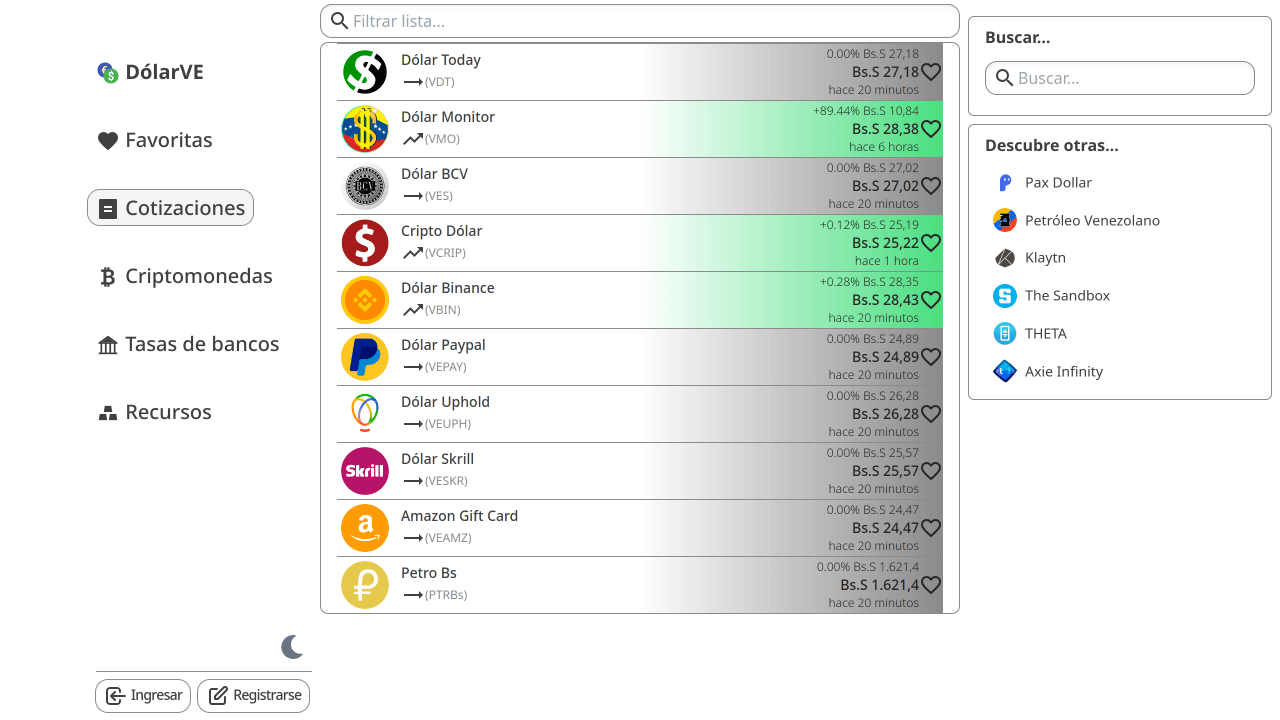Click the Amazon Gift Card logo
This screenshot has width=1280, height=720.
tap(365, 528)
